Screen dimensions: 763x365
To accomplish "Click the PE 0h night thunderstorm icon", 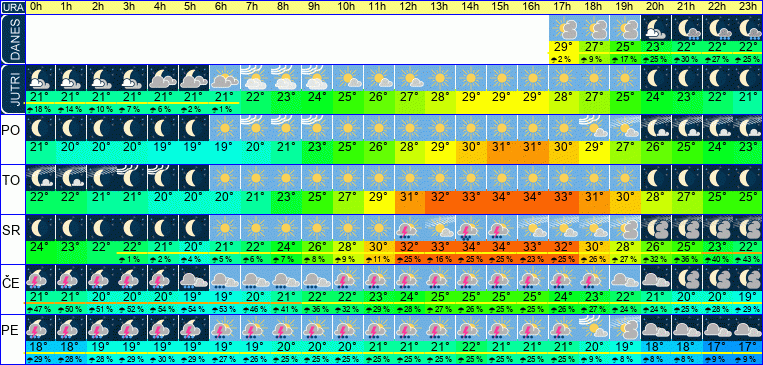I will pyautogui.click(x=40, y=327).
